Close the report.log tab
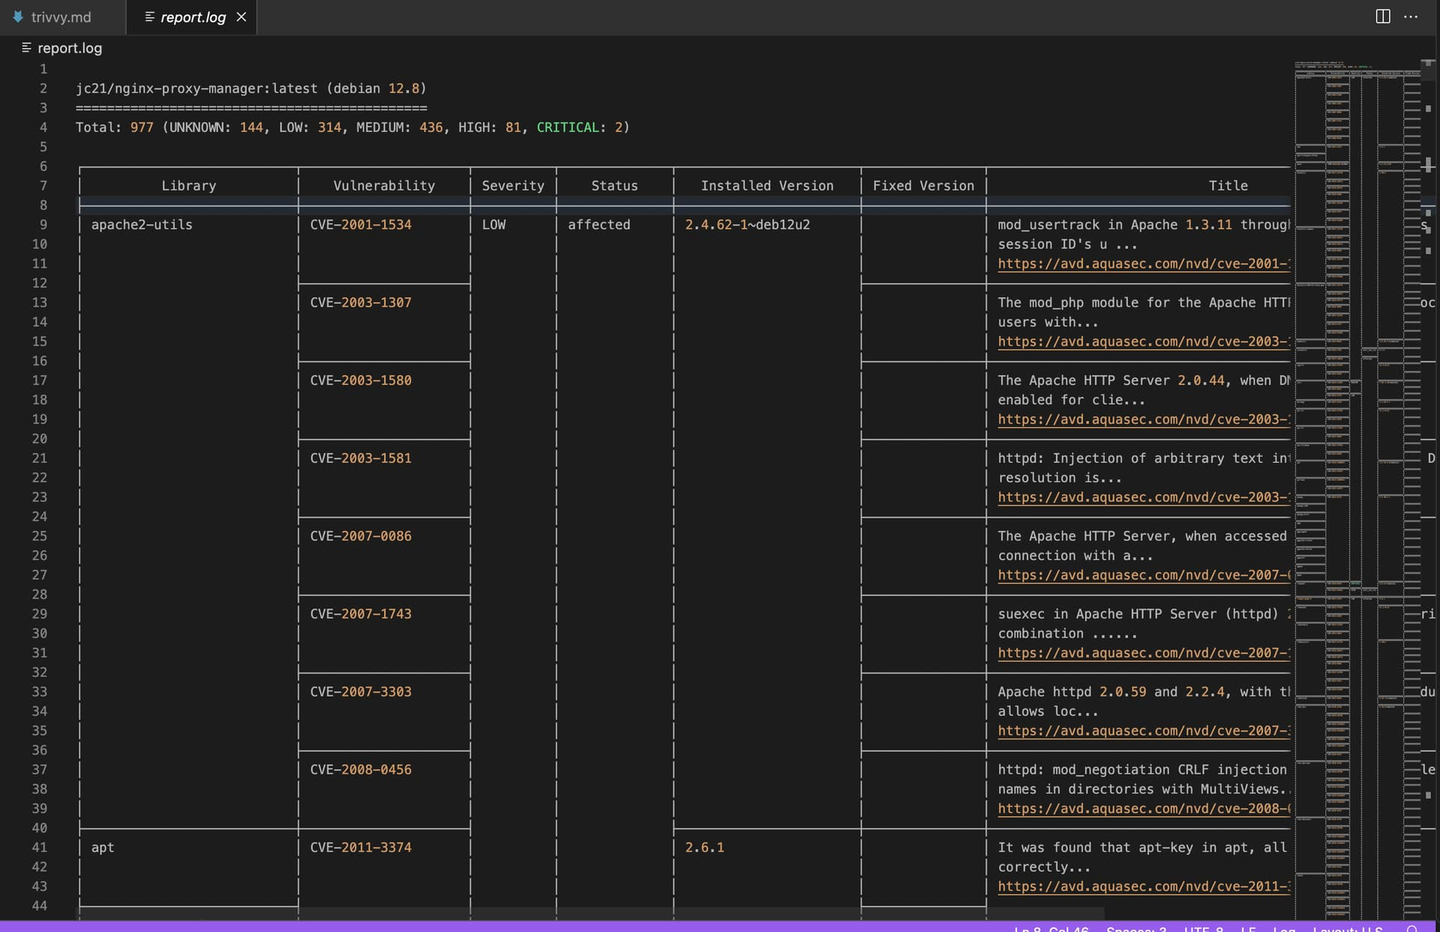This screenshot has width=1440, height=932. click(240, 17)
